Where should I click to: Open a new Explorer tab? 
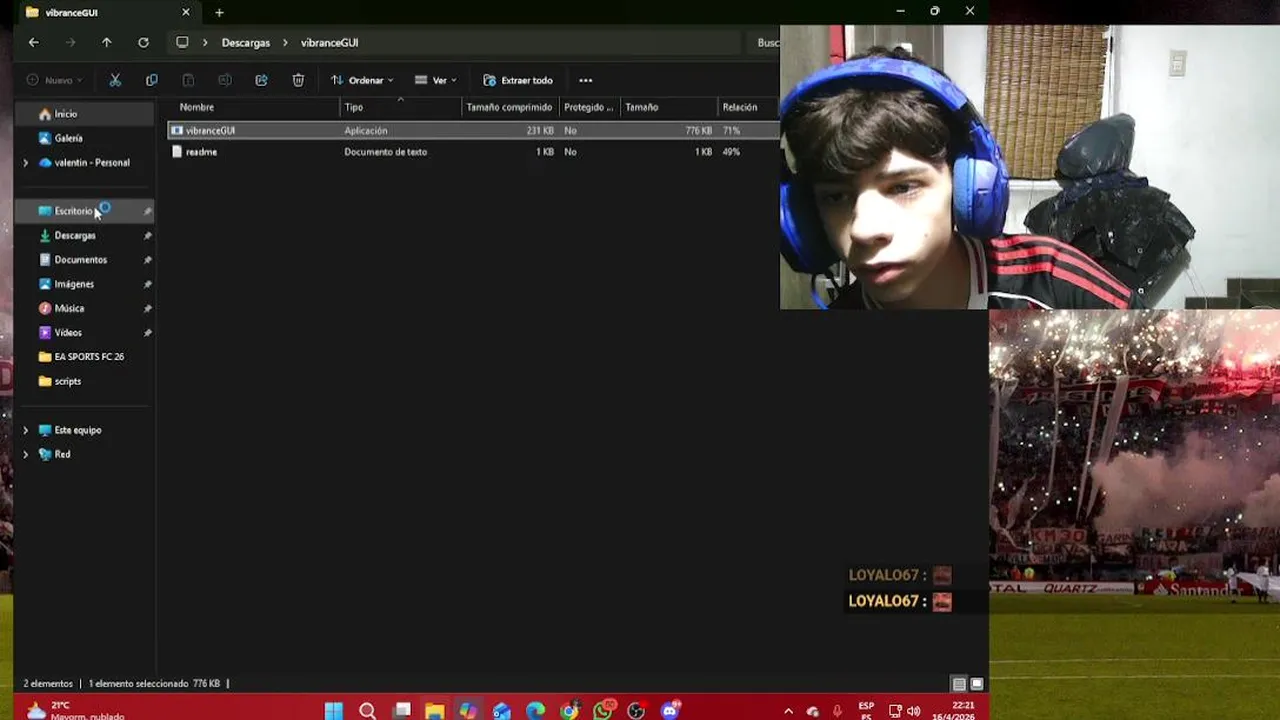tap(219, 12)
